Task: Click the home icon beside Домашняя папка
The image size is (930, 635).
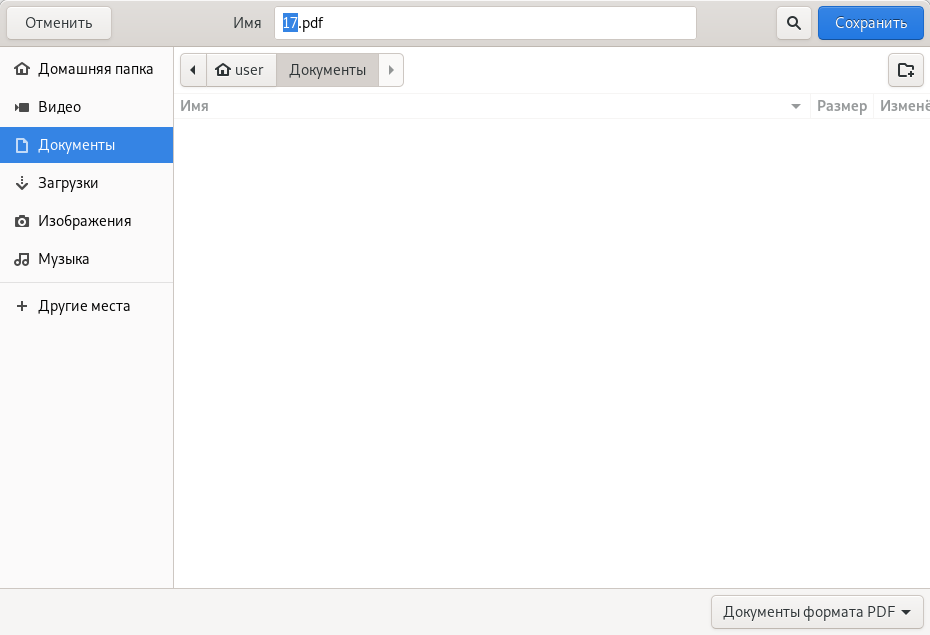Action: pyautogui.click(x=22, y=69)
